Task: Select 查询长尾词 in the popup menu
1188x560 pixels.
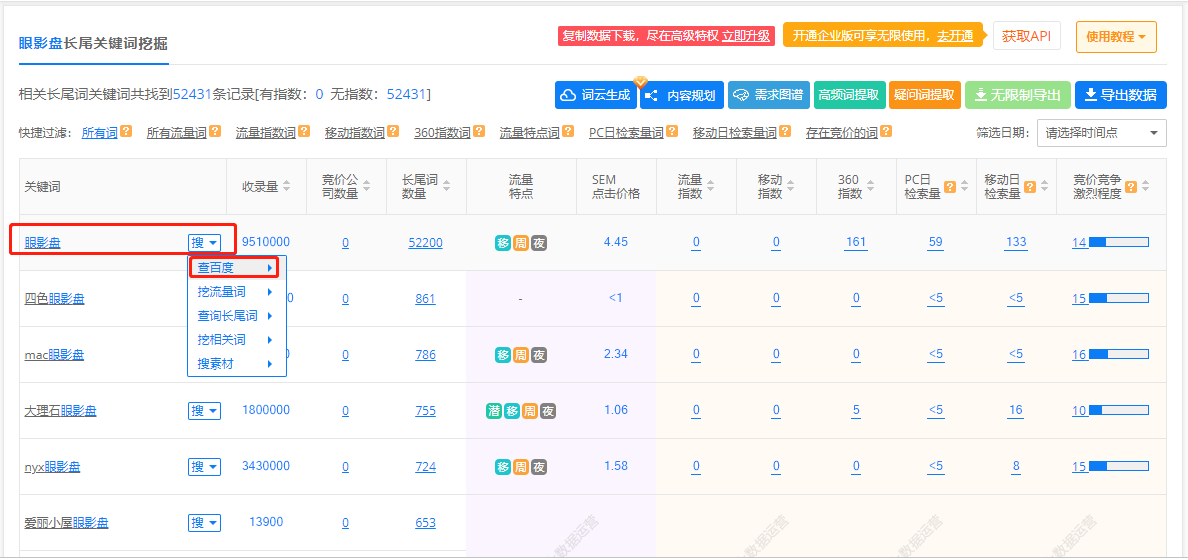Action: [236, 316]
